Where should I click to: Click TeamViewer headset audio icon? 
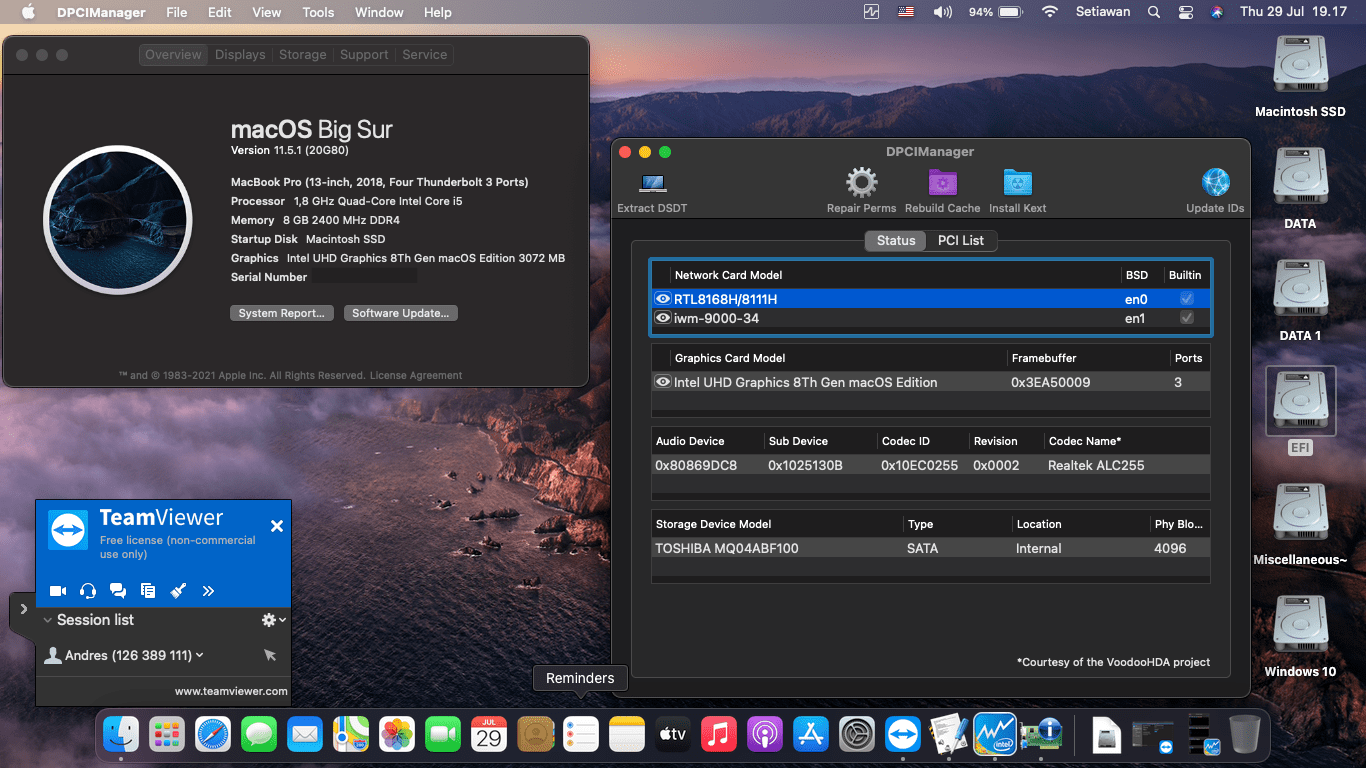88,591
